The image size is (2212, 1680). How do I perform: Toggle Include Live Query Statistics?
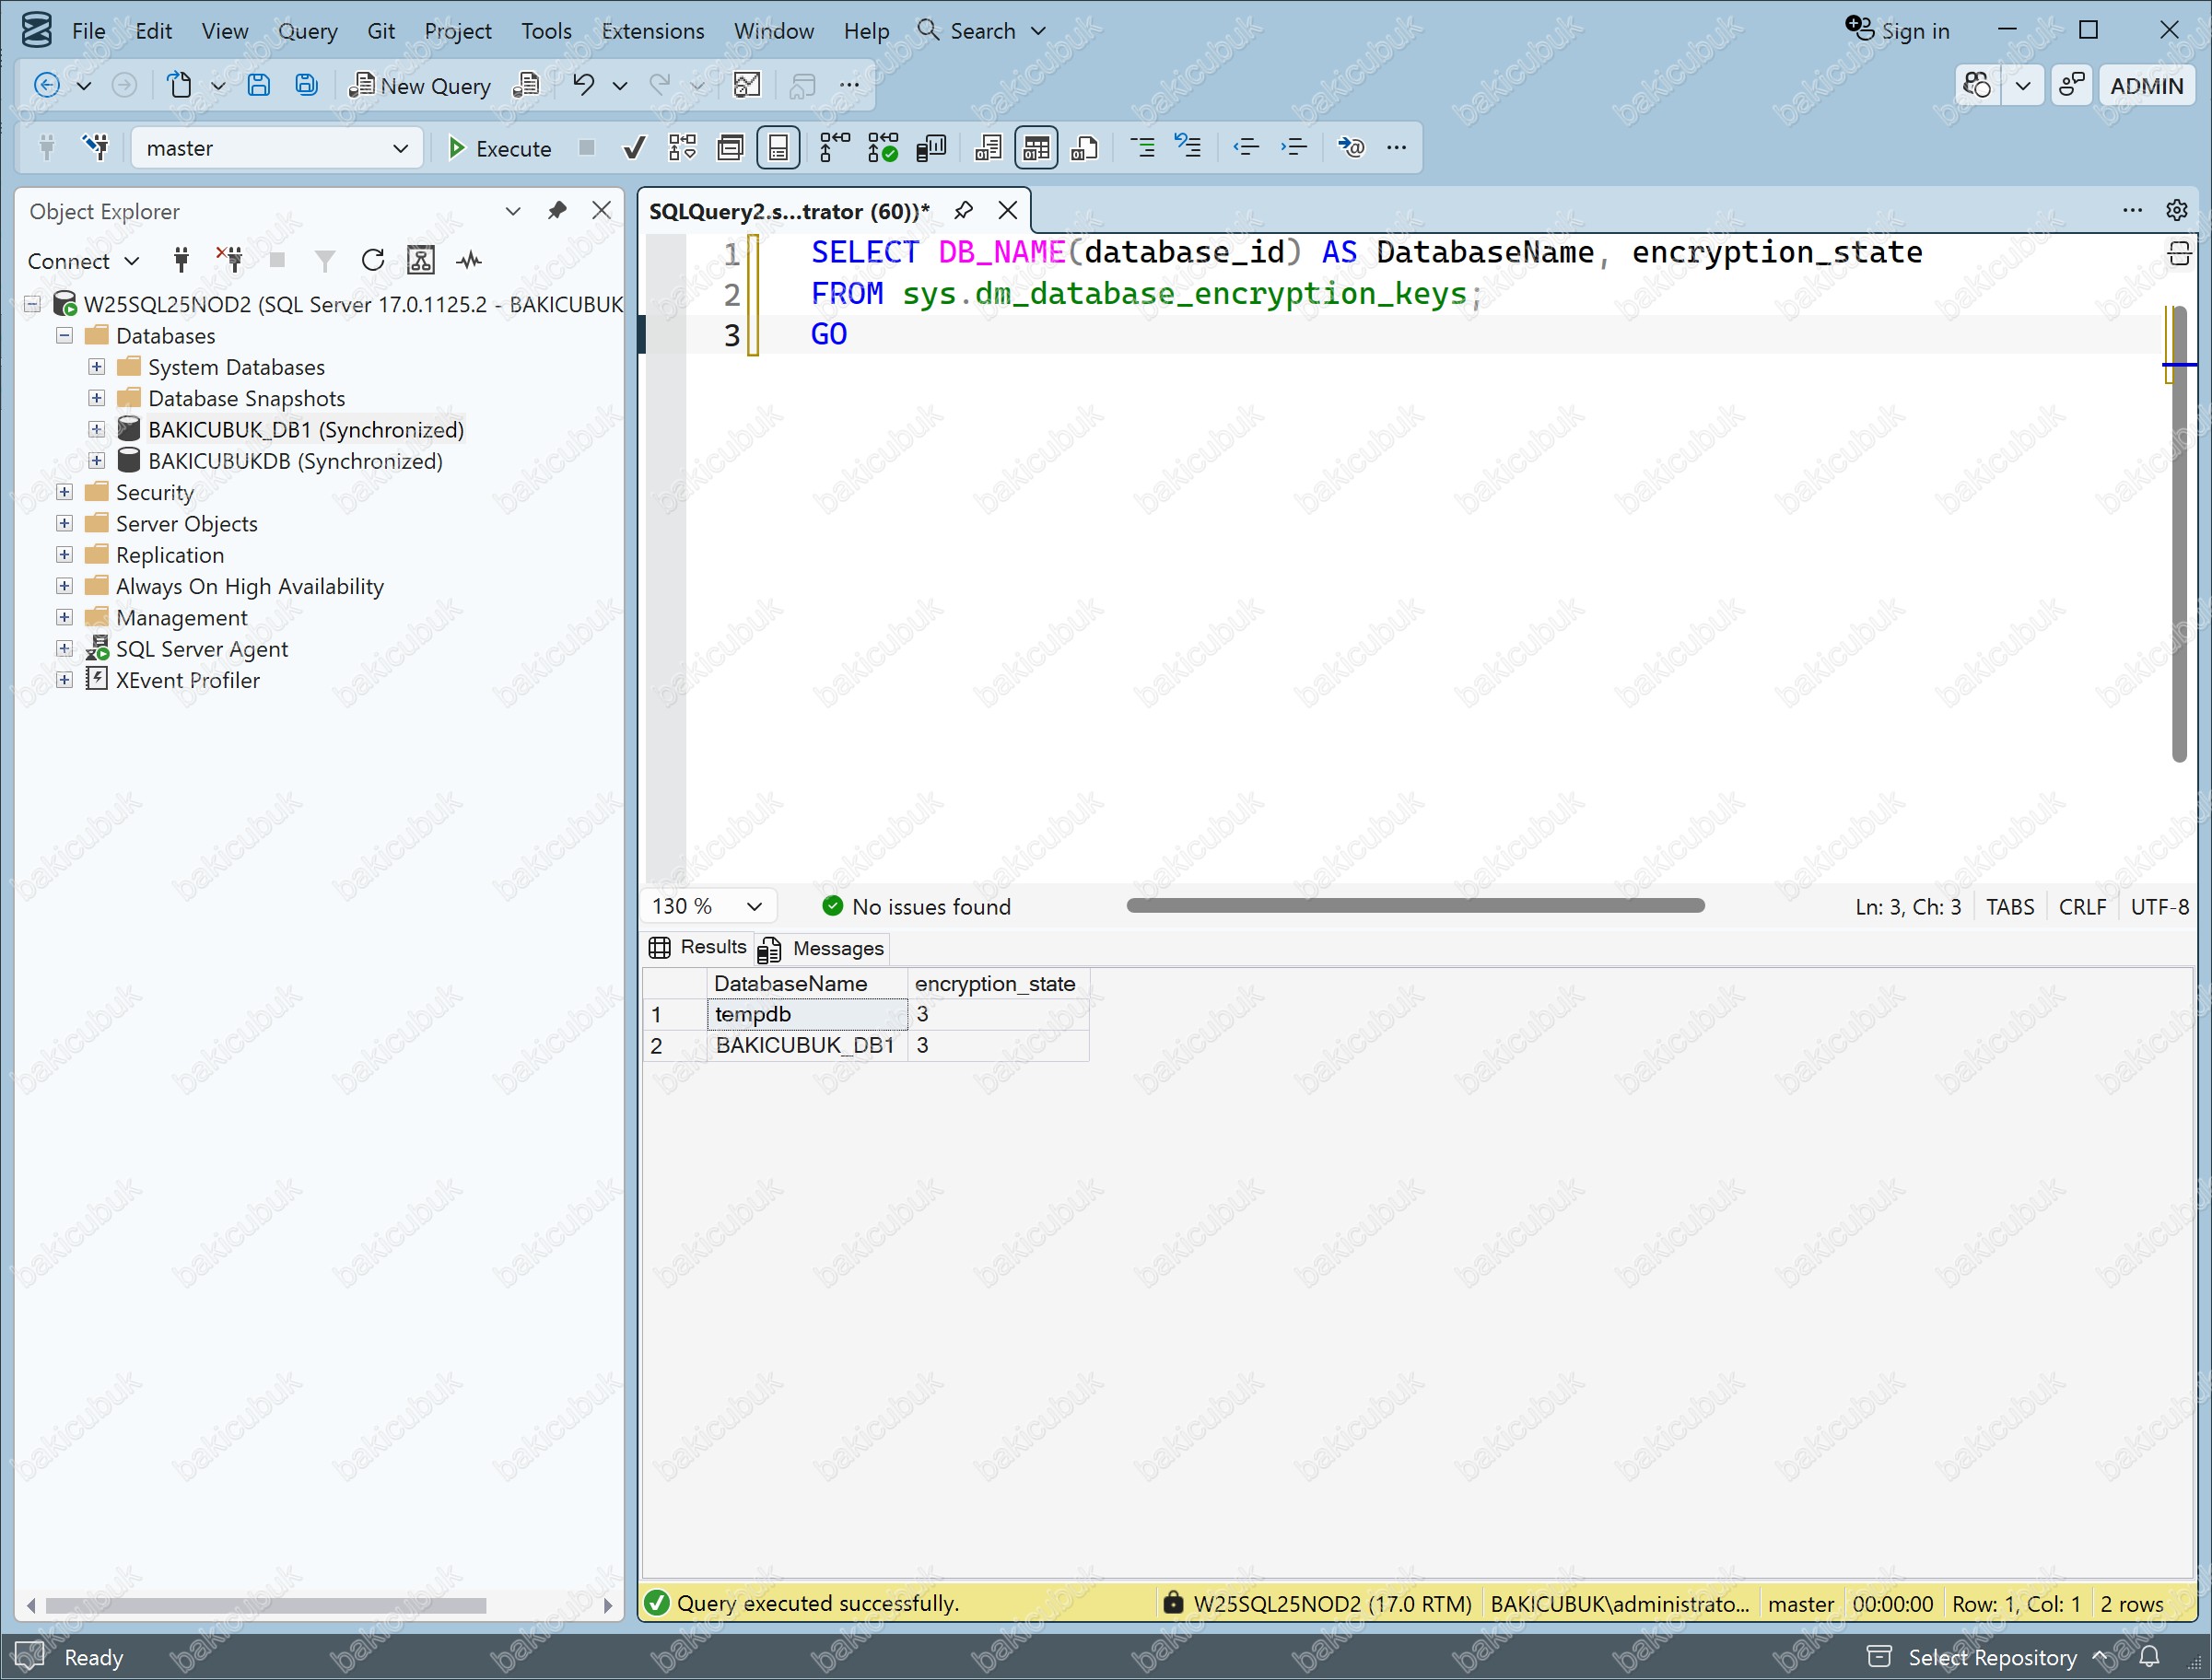tap(883, 148)
